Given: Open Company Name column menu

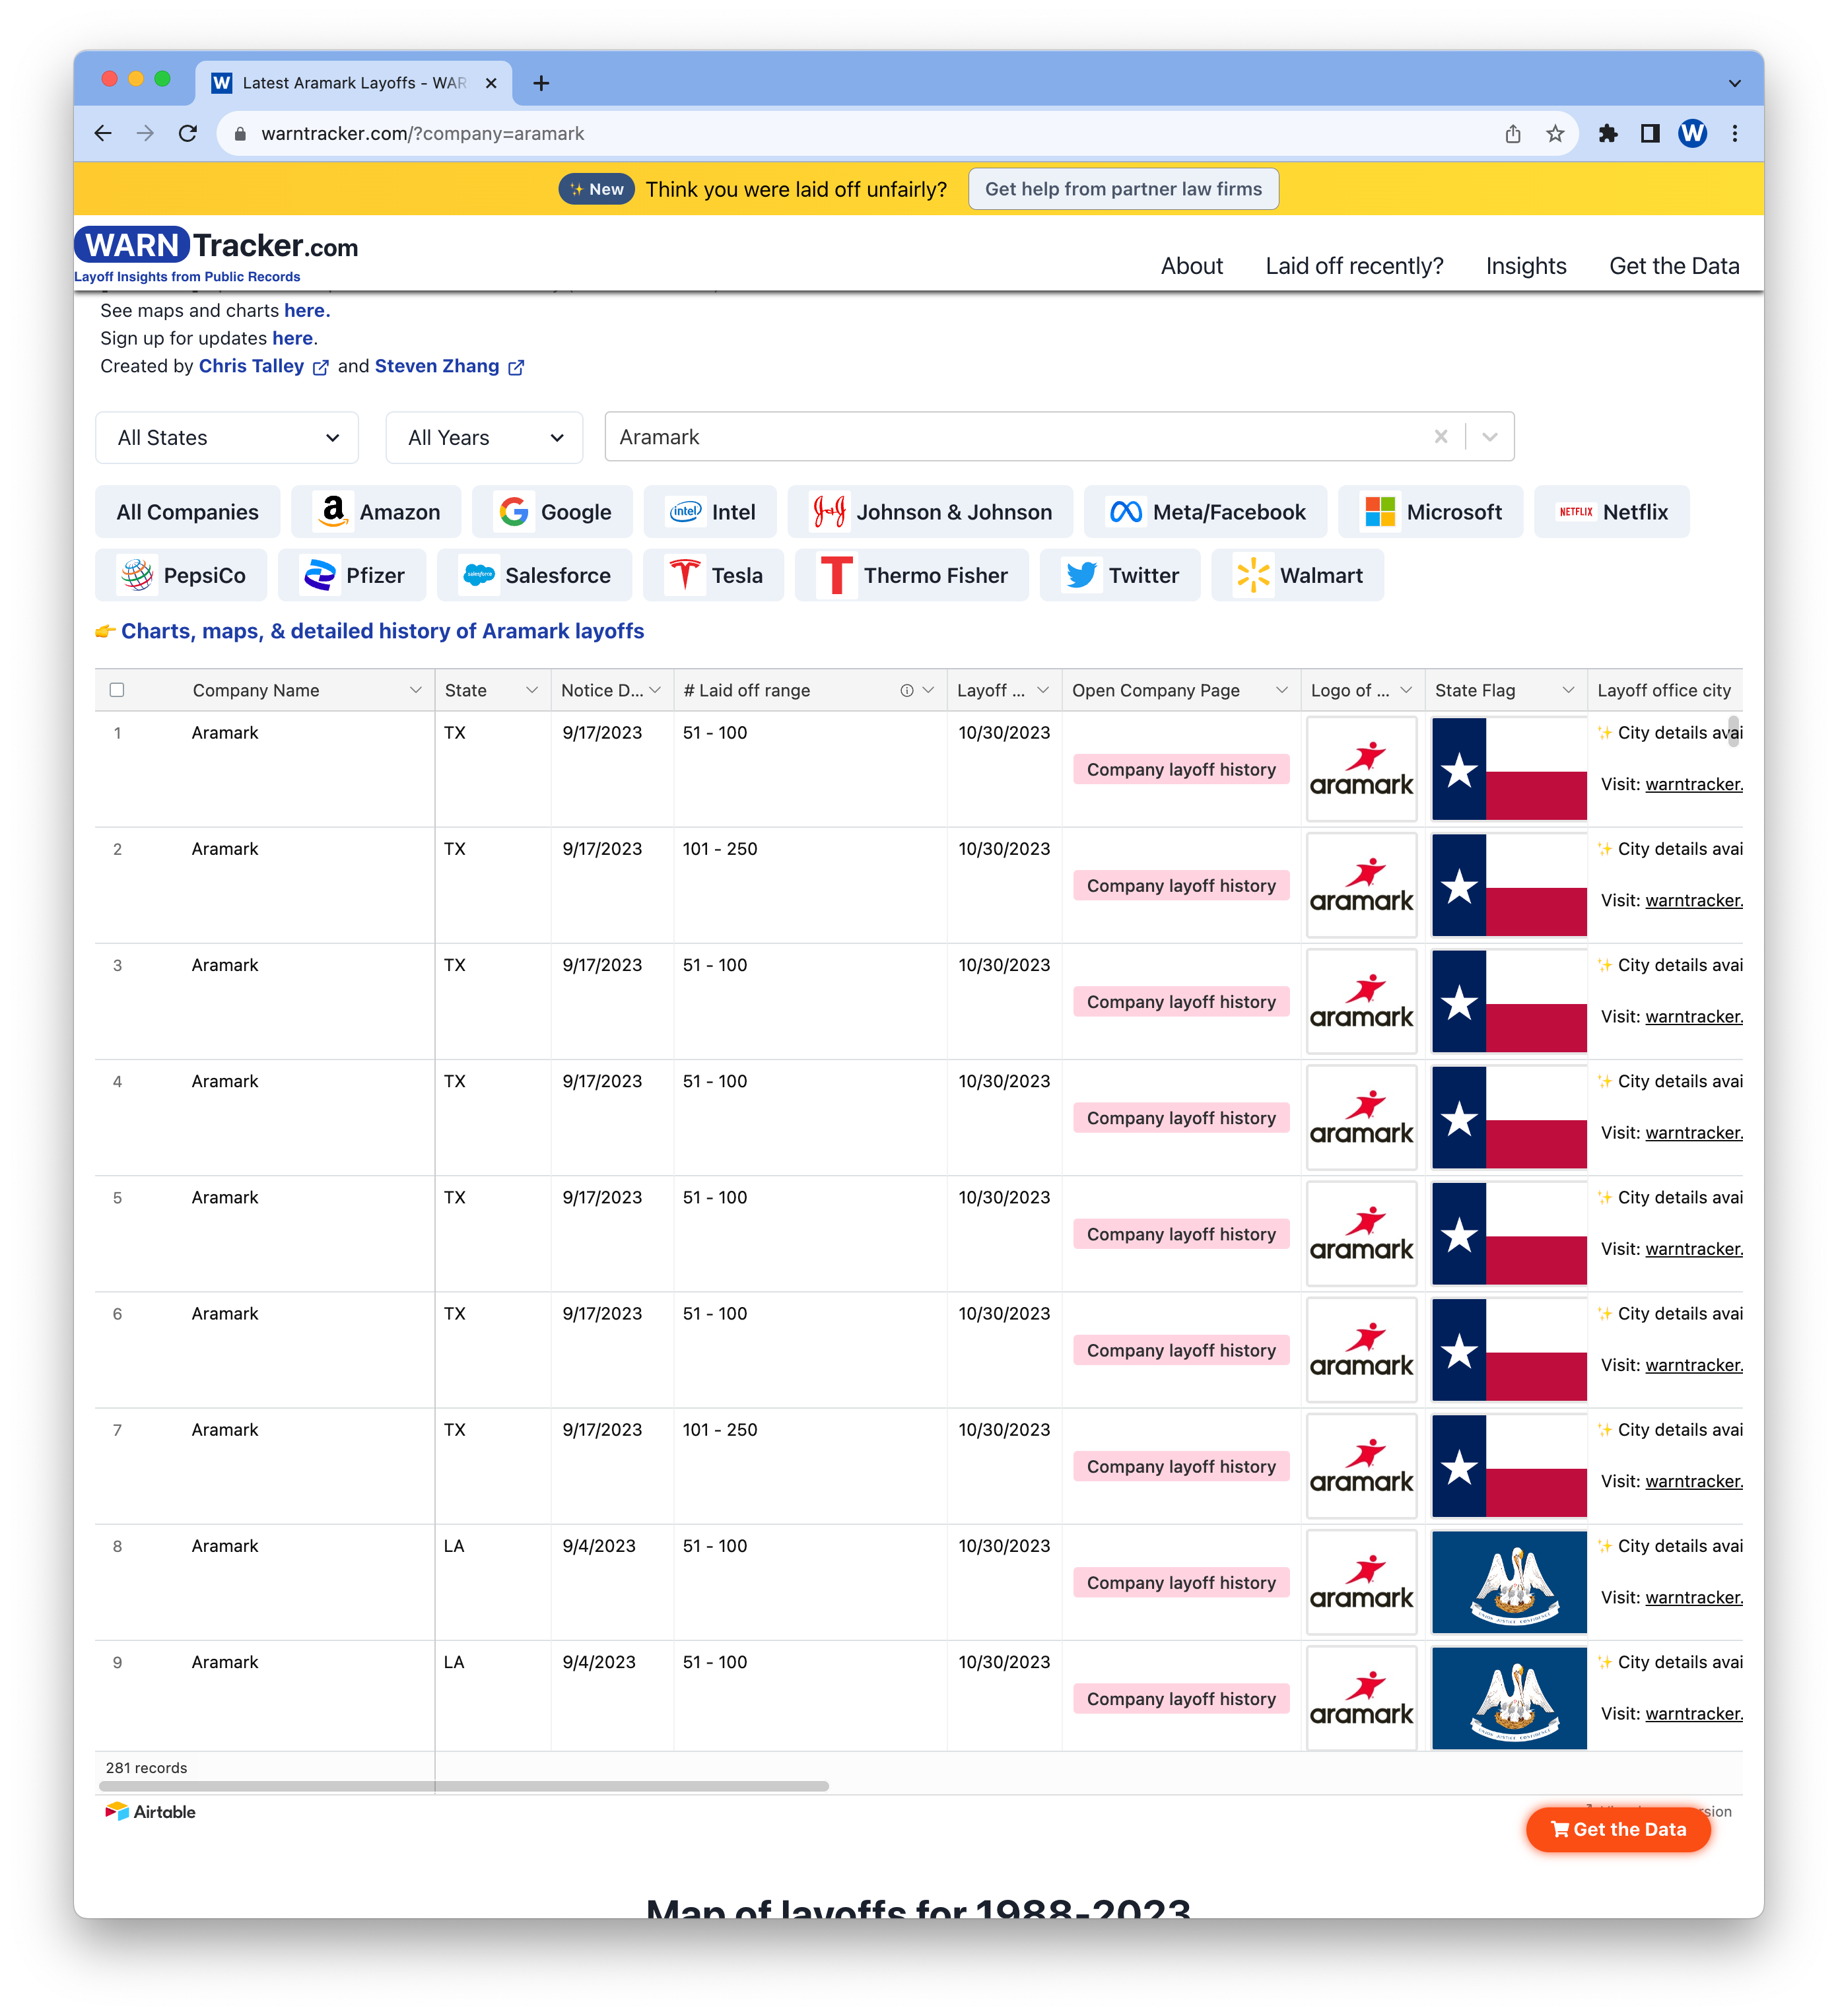Looking at the screenshot, I should [x=415, y=690].
